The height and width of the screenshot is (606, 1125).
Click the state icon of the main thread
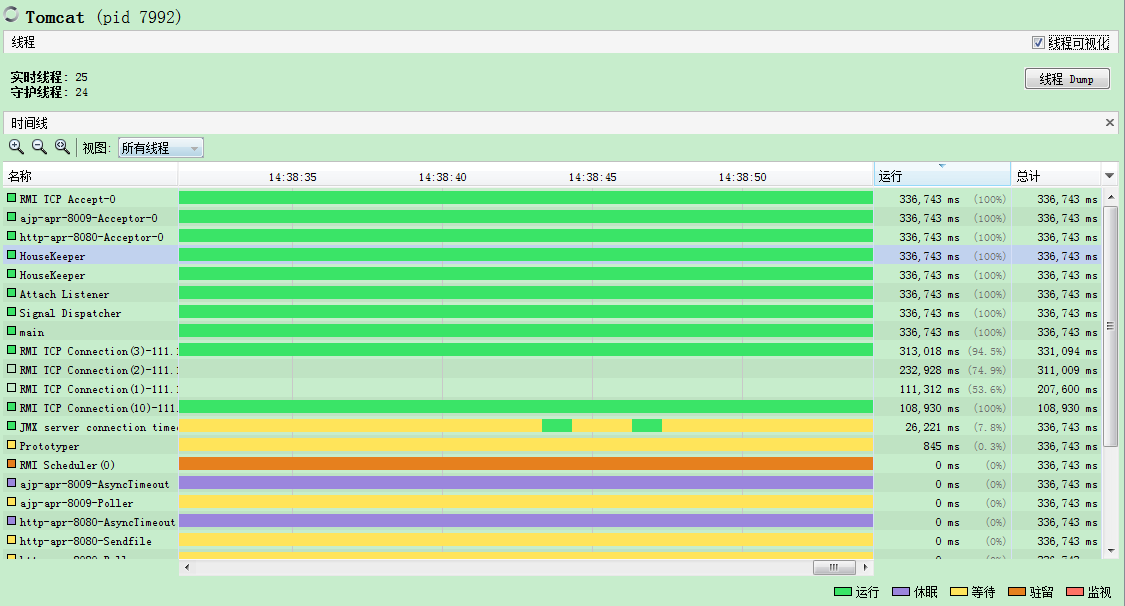[11, 331]
